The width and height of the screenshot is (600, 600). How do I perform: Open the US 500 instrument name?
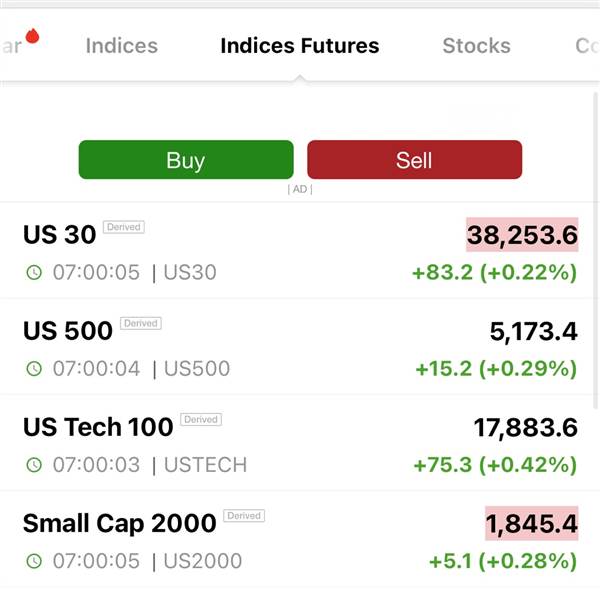pyautogui.click(x=68, y=331)
